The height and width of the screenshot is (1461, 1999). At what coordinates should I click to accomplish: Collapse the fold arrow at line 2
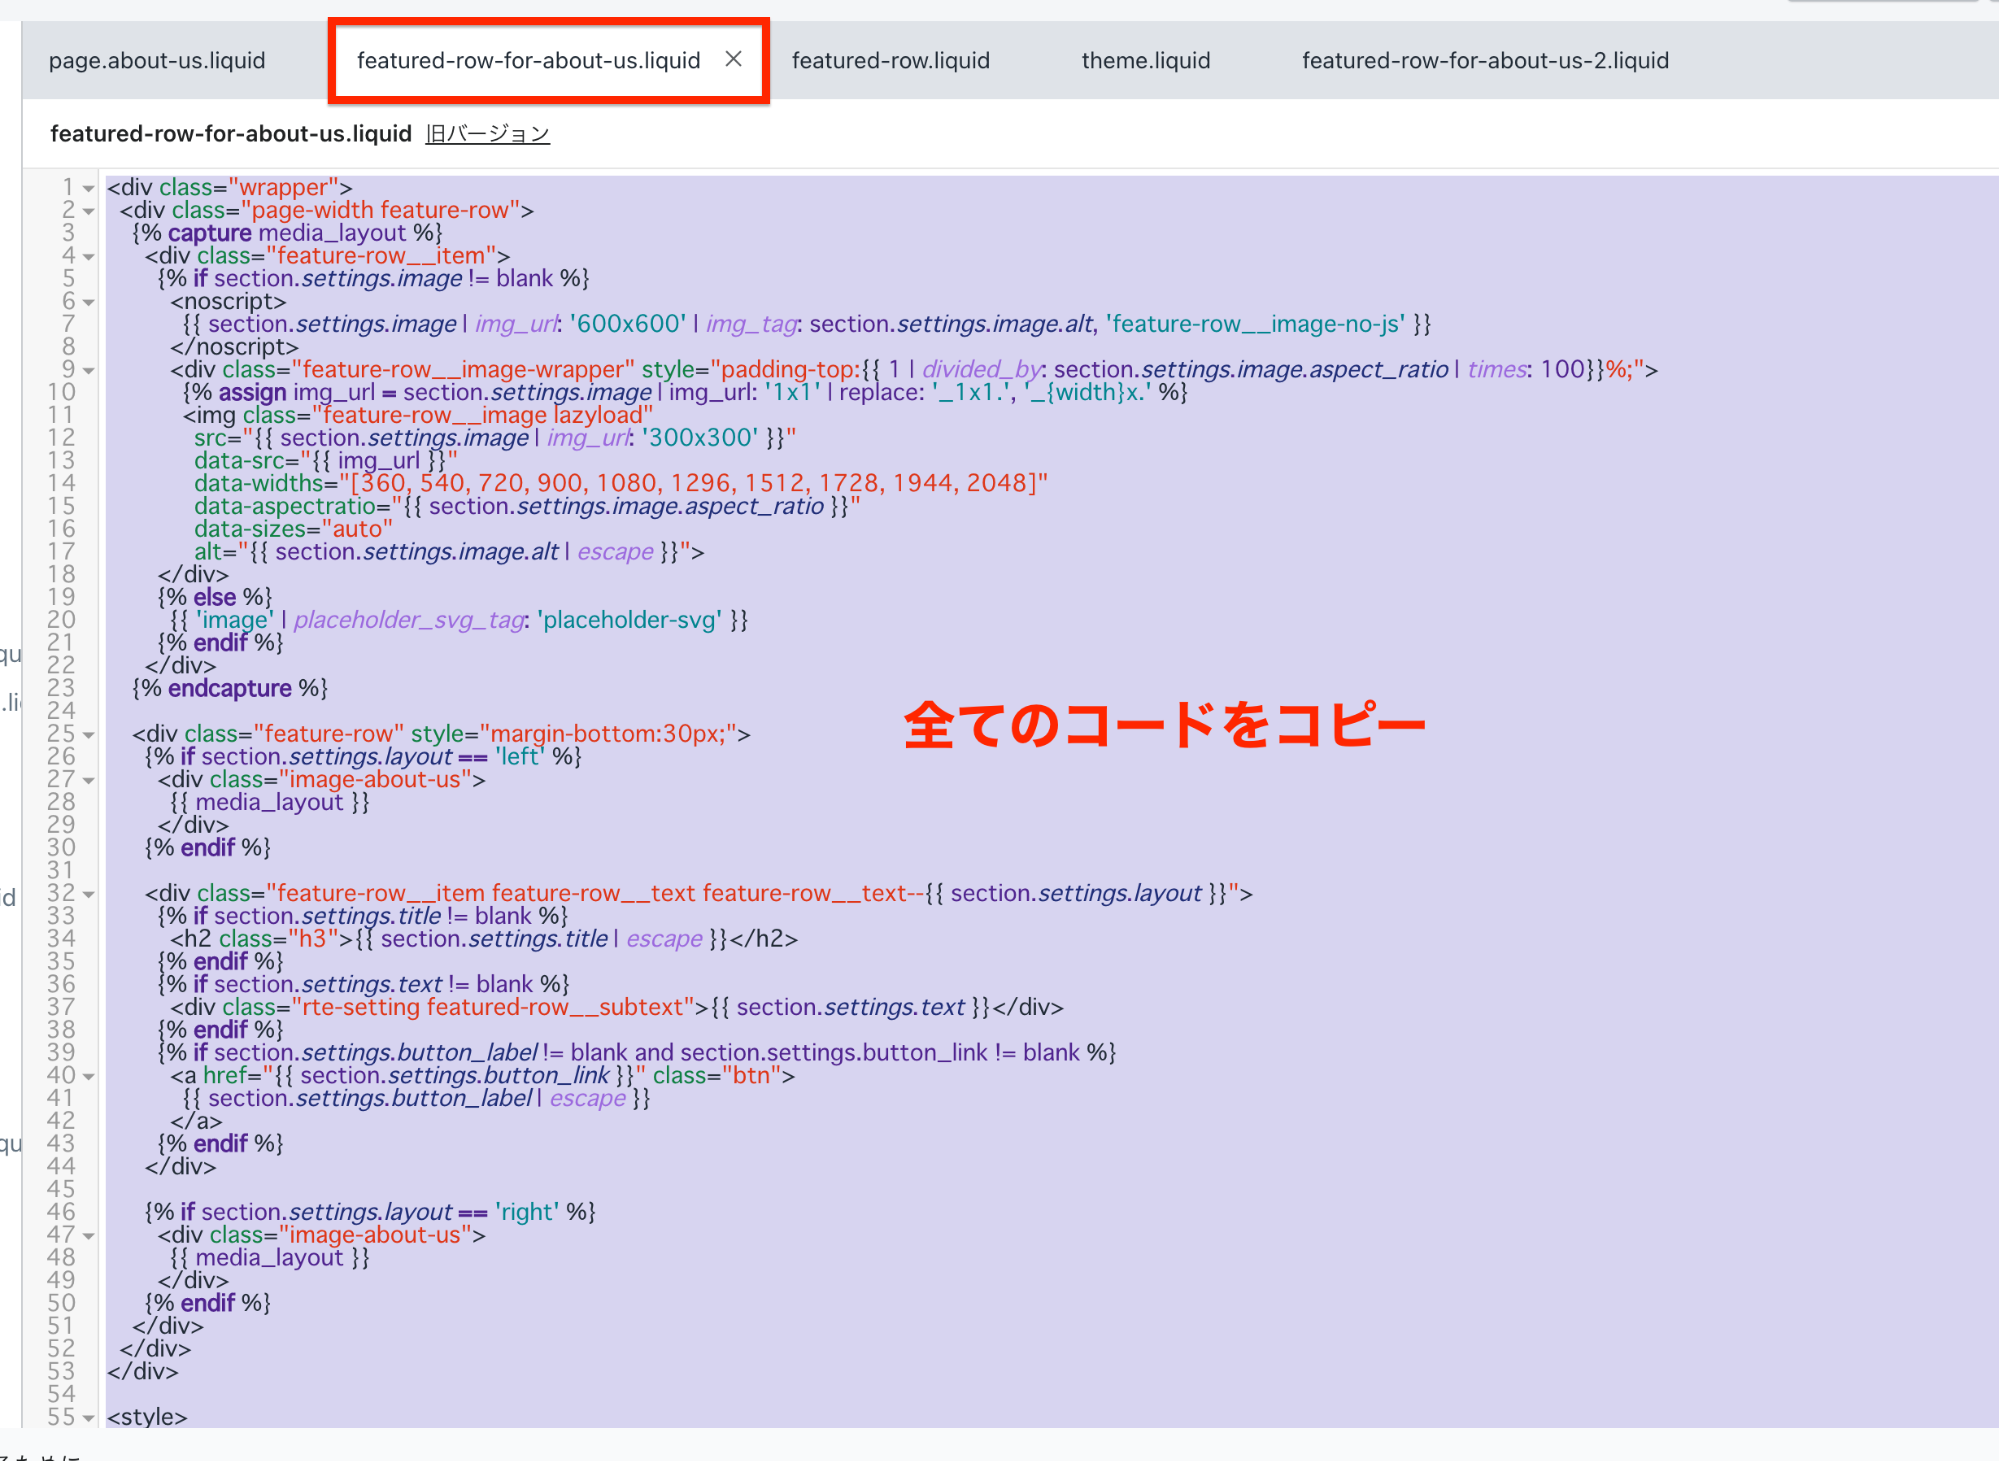click(x=89, y=211)
